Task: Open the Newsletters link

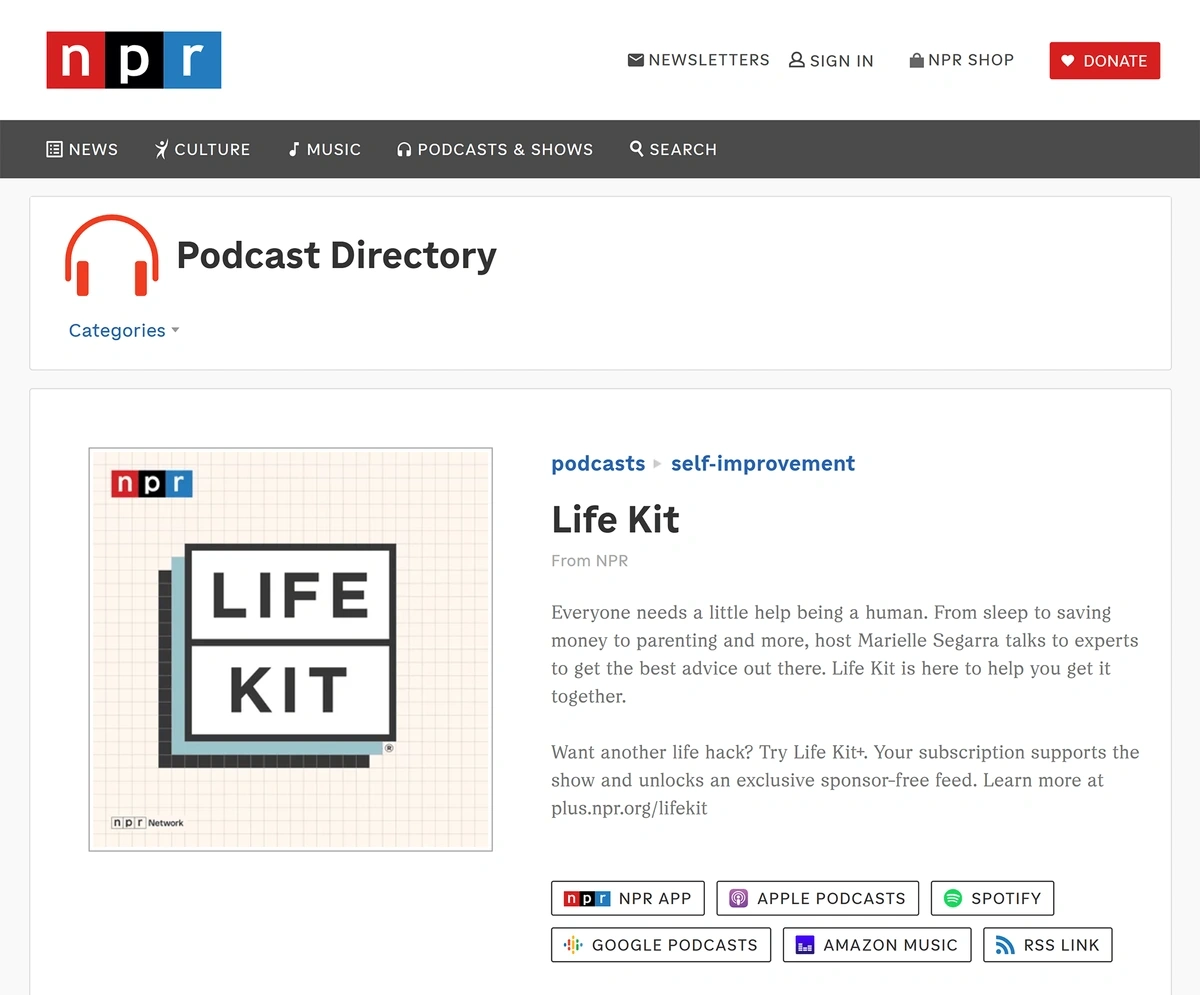Action: pyautogui.click(x=698, y=60)
